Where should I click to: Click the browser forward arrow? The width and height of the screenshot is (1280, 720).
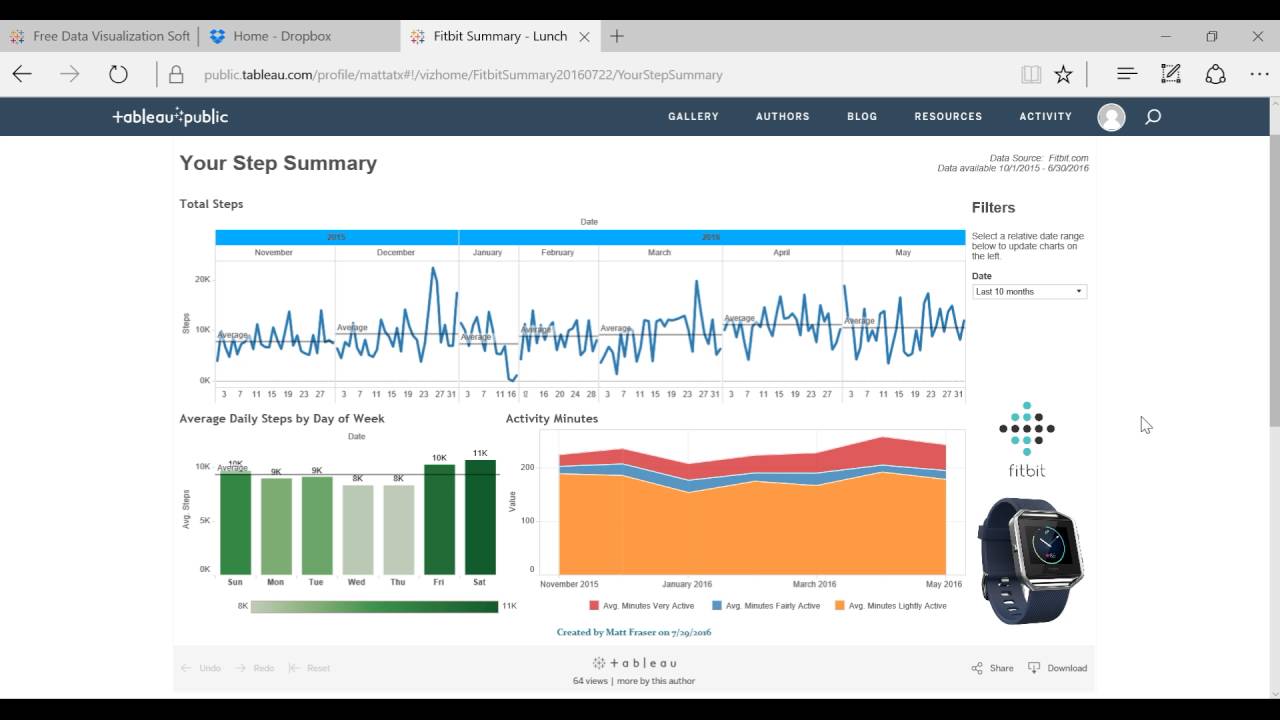click(69, 74)
